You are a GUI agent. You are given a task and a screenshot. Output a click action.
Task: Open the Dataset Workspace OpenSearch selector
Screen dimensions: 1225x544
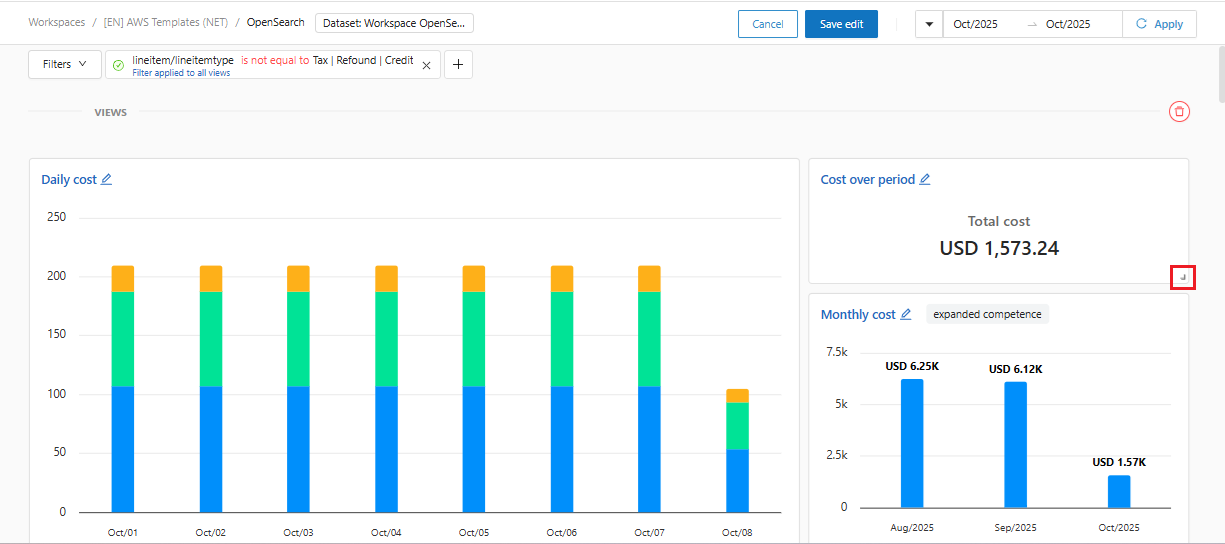[394, 23]
